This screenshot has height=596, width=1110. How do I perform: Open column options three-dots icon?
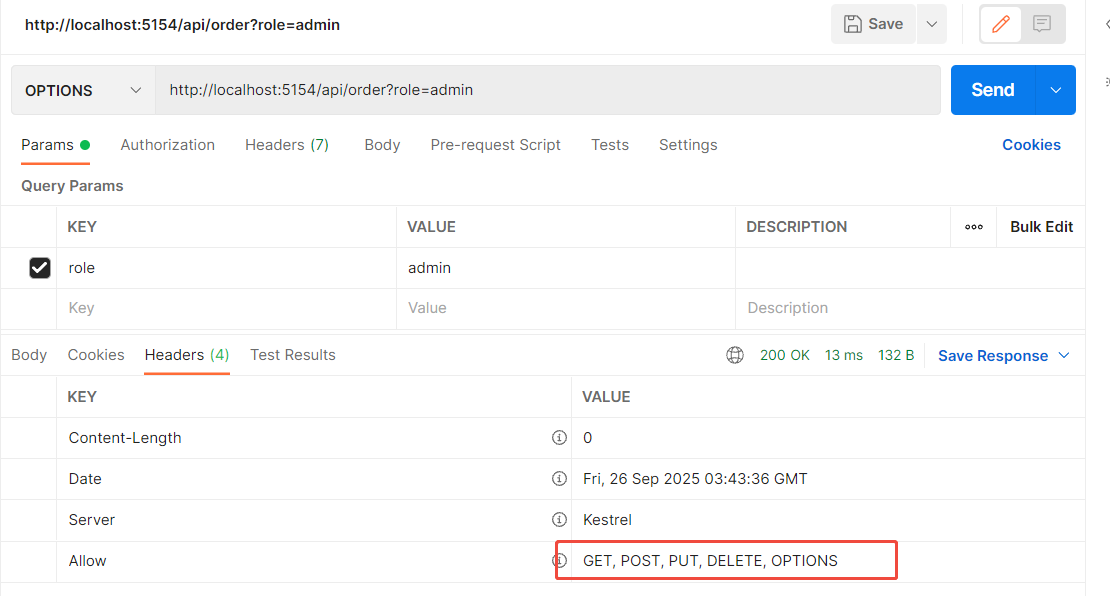(x=974, y=227)
